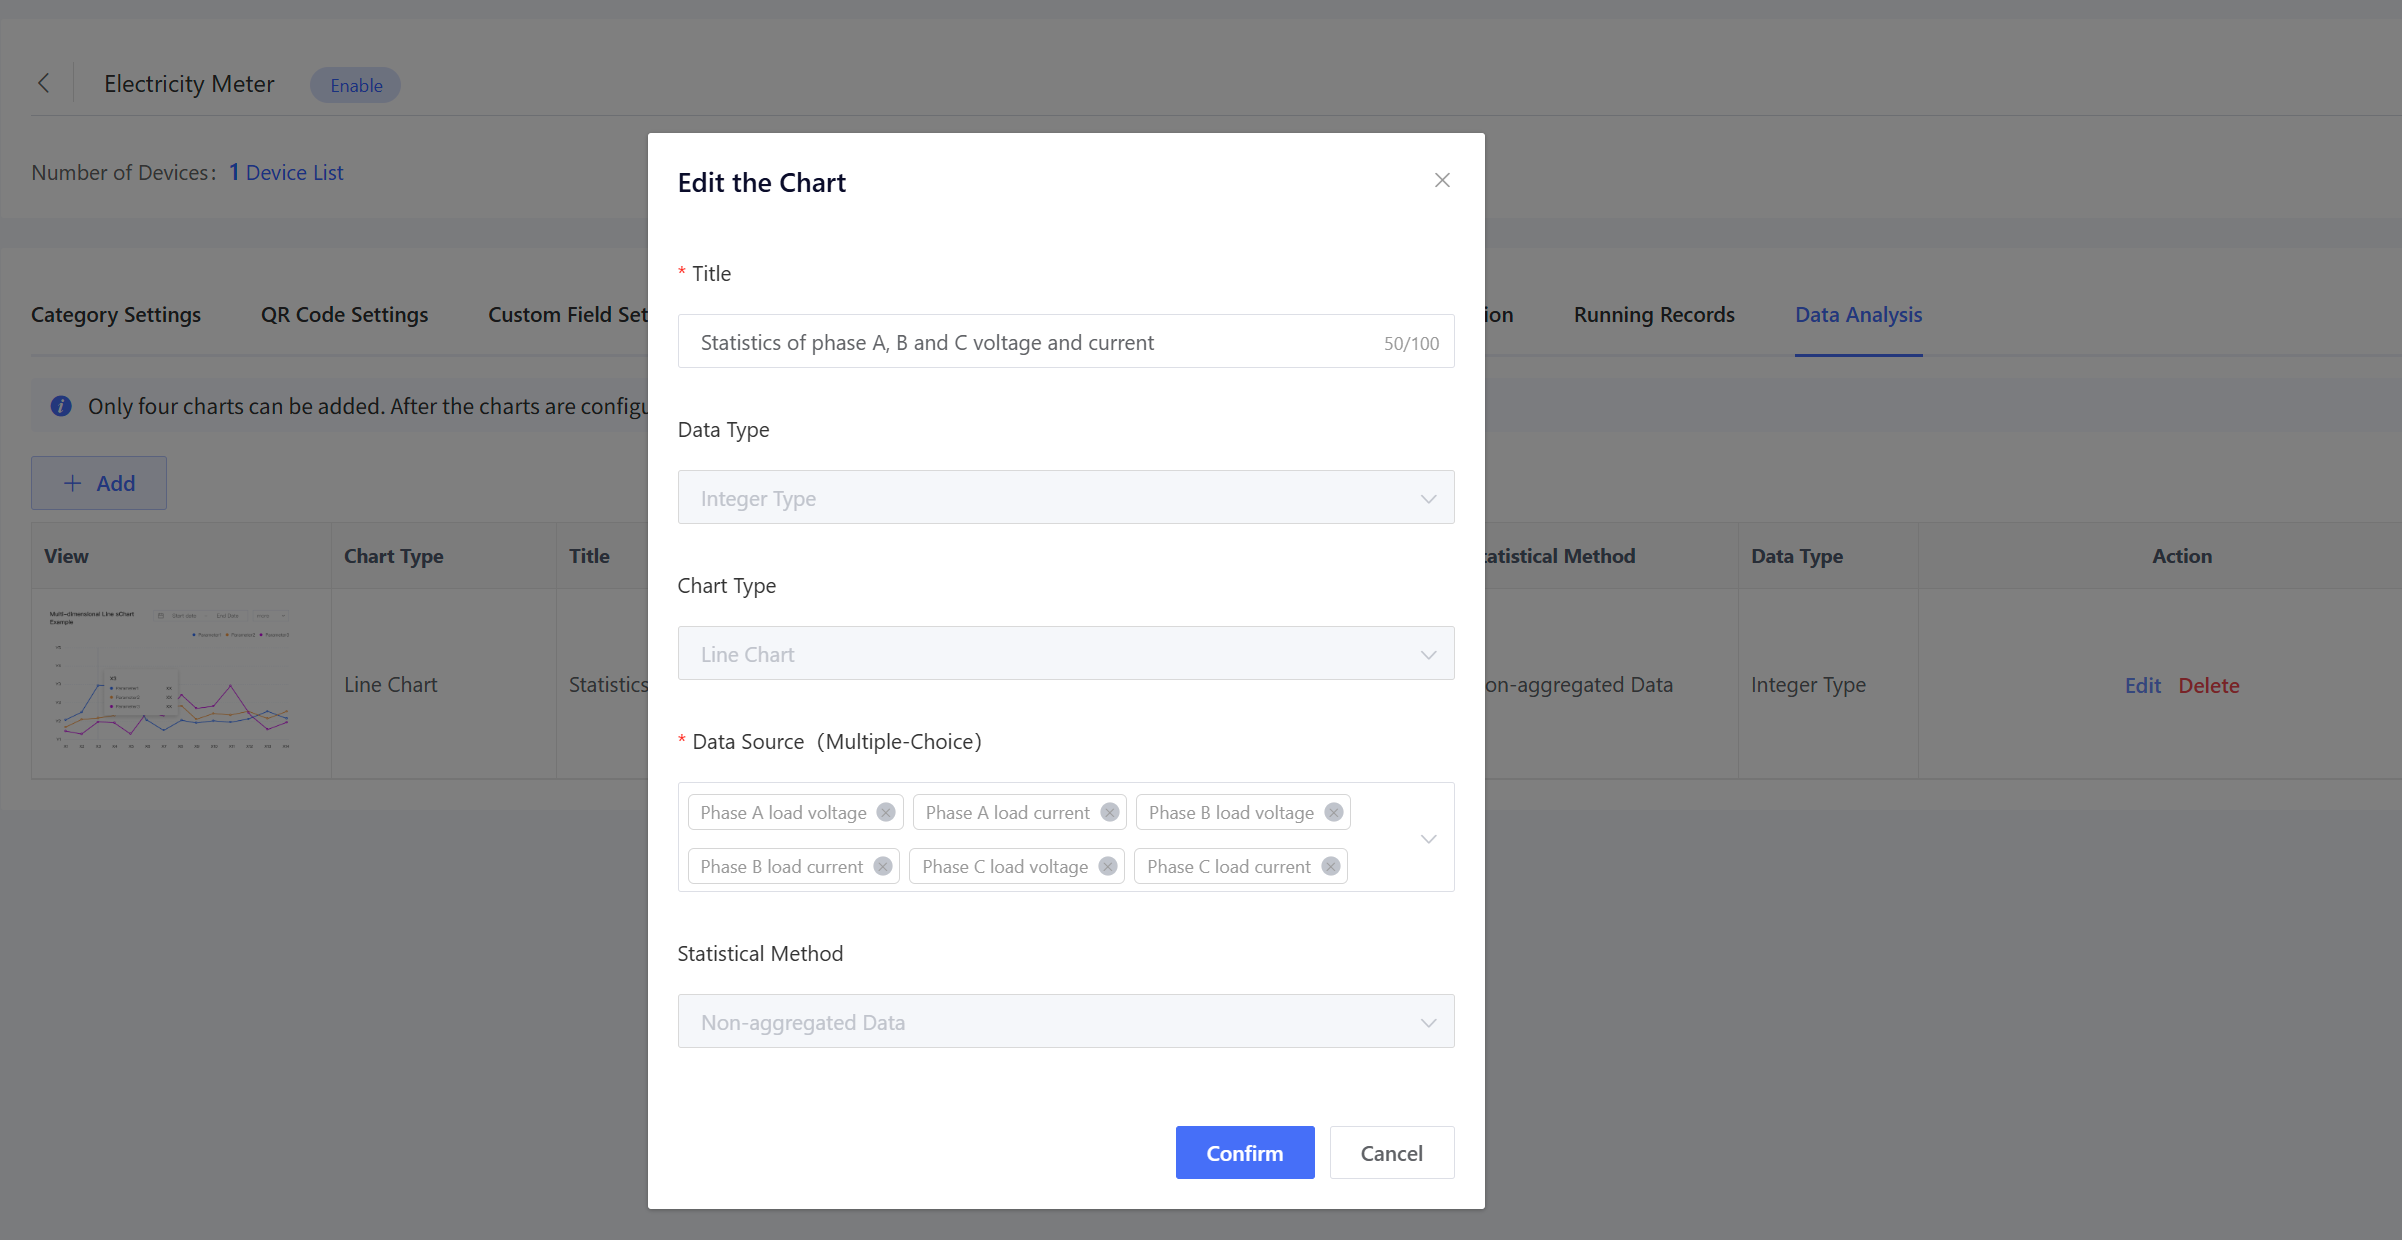This screenshot has width=2402, height=1240.
Task: Remove the Phase A load current tag
Action: point(1110,812)
